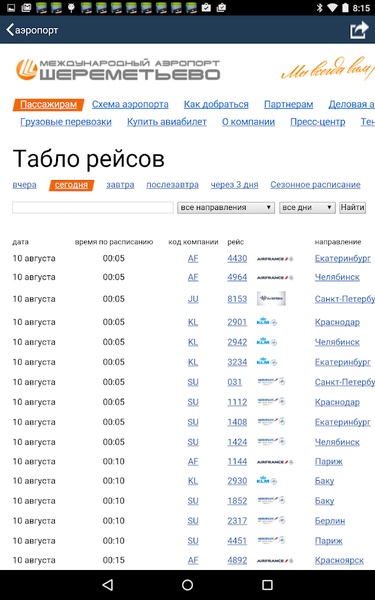Click JU company code link

tap(193, 299)
